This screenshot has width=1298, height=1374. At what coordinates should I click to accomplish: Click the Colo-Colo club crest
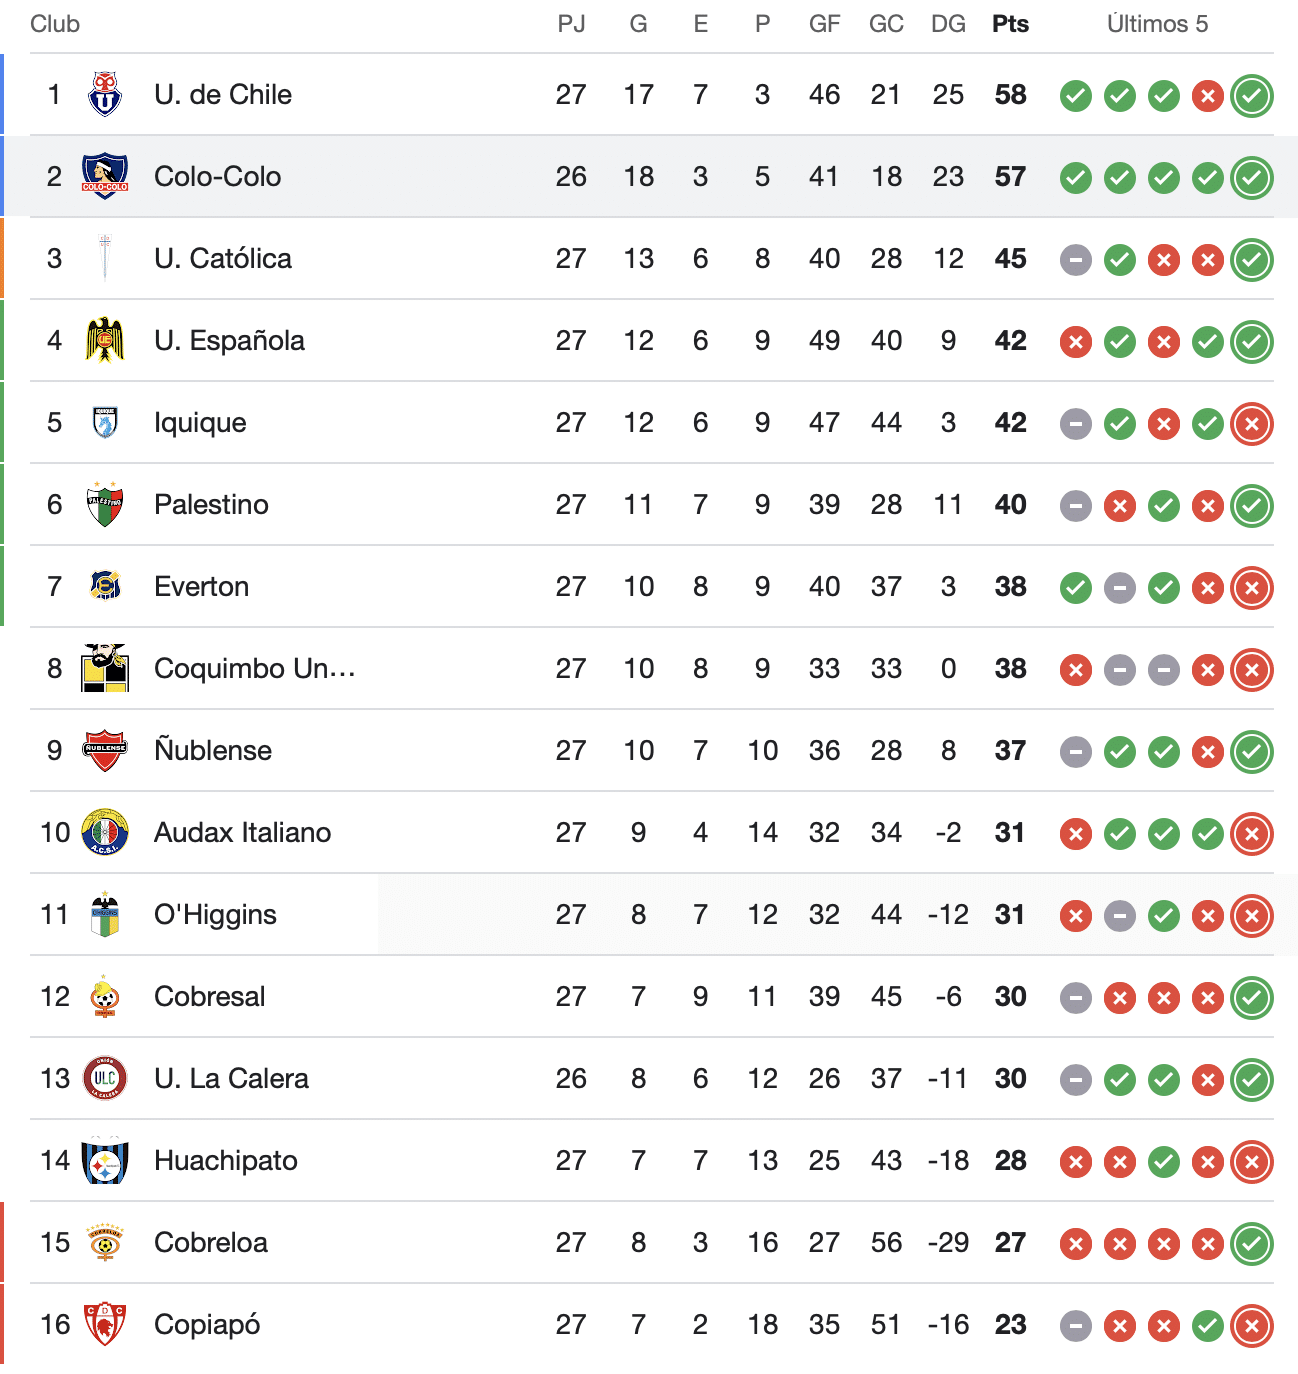[105, 177]
